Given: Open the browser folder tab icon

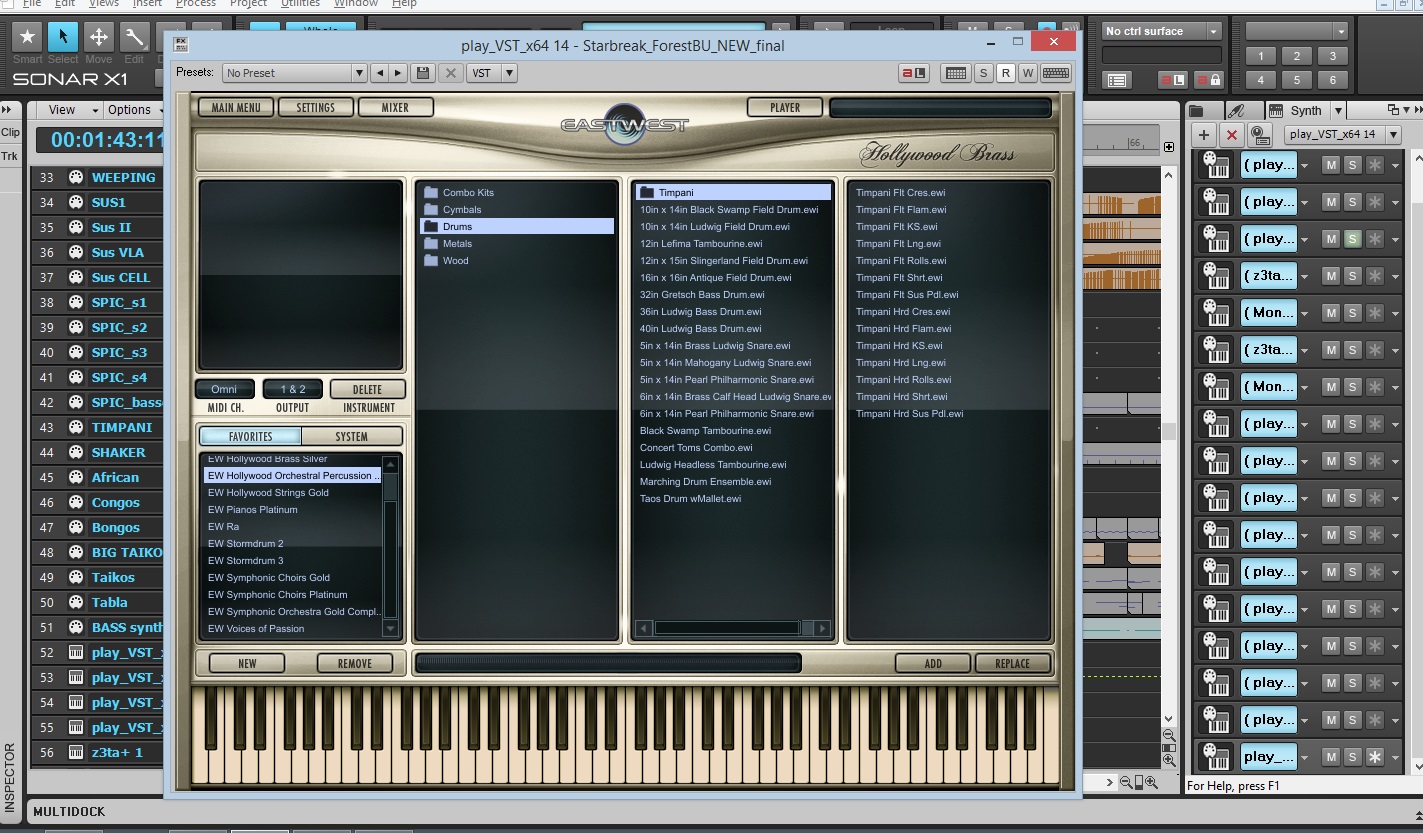Looking at the screenshot, I should [x=1198, y=110].
